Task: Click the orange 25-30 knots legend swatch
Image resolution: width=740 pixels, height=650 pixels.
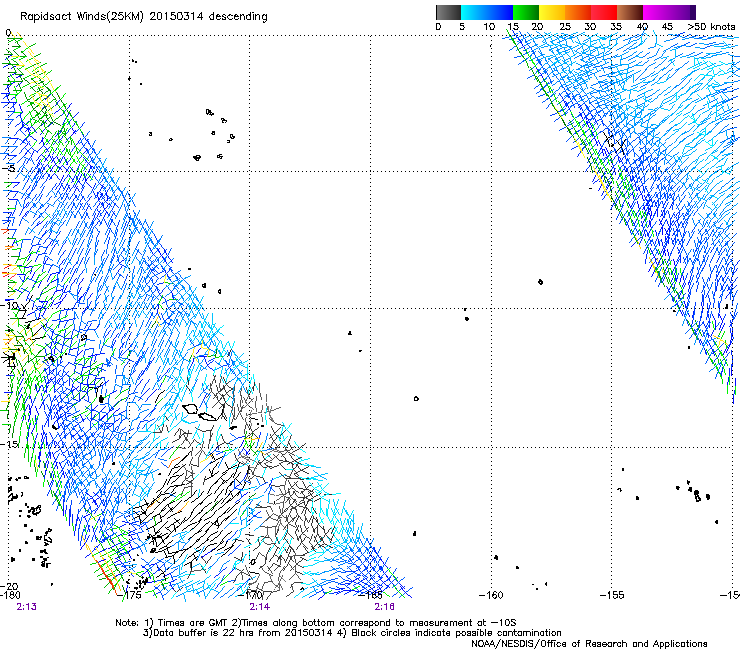Action: pos(578,12)
